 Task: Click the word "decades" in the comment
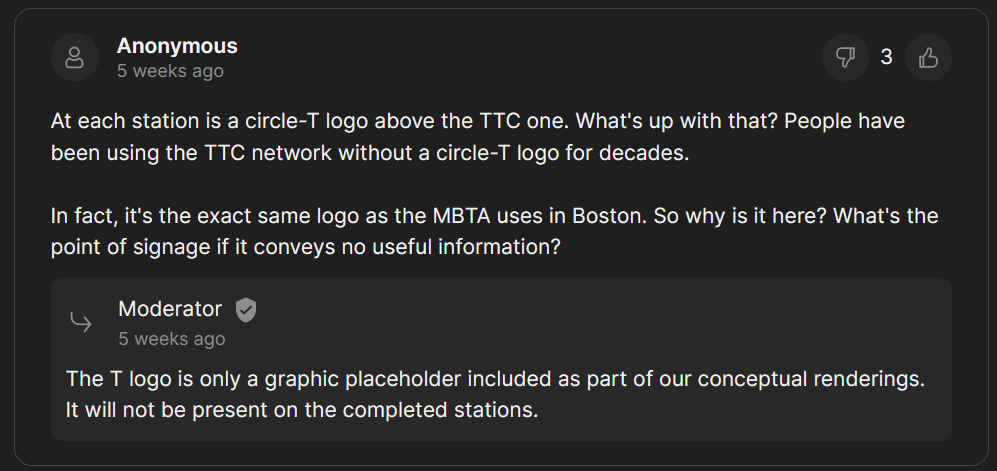(649, 153)
